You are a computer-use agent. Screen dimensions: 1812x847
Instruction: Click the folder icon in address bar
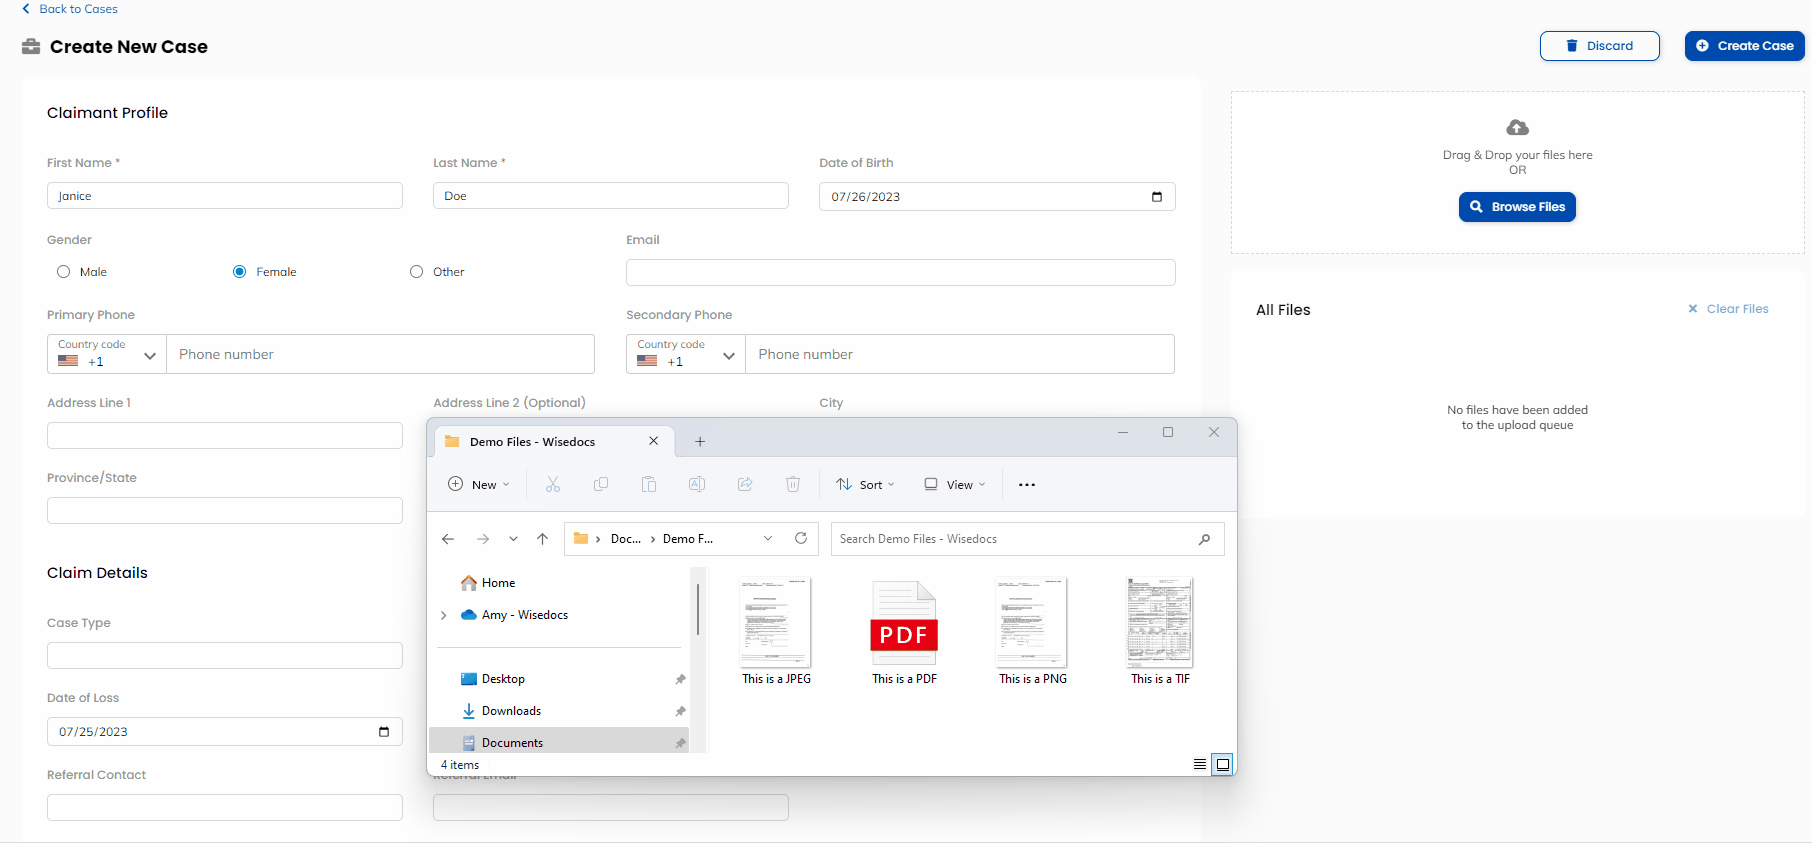[x=581, y=538]
